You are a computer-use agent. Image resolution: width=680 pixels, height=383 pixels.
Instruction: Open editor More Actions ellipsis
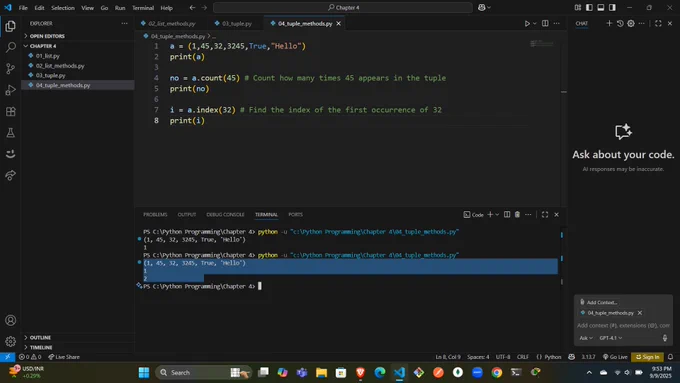557,23
